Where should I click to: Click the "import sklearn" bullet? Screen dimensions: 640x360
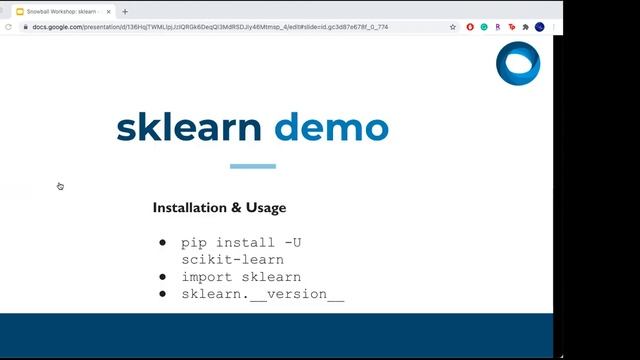point(241,277)
